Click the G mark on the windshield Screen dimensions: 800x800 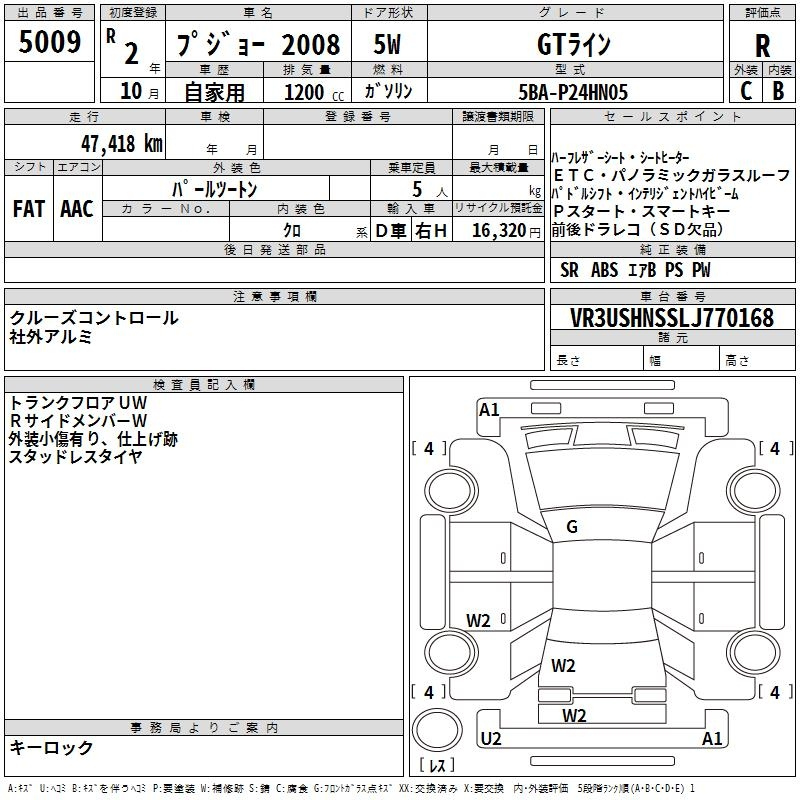[x=572, y=527]
